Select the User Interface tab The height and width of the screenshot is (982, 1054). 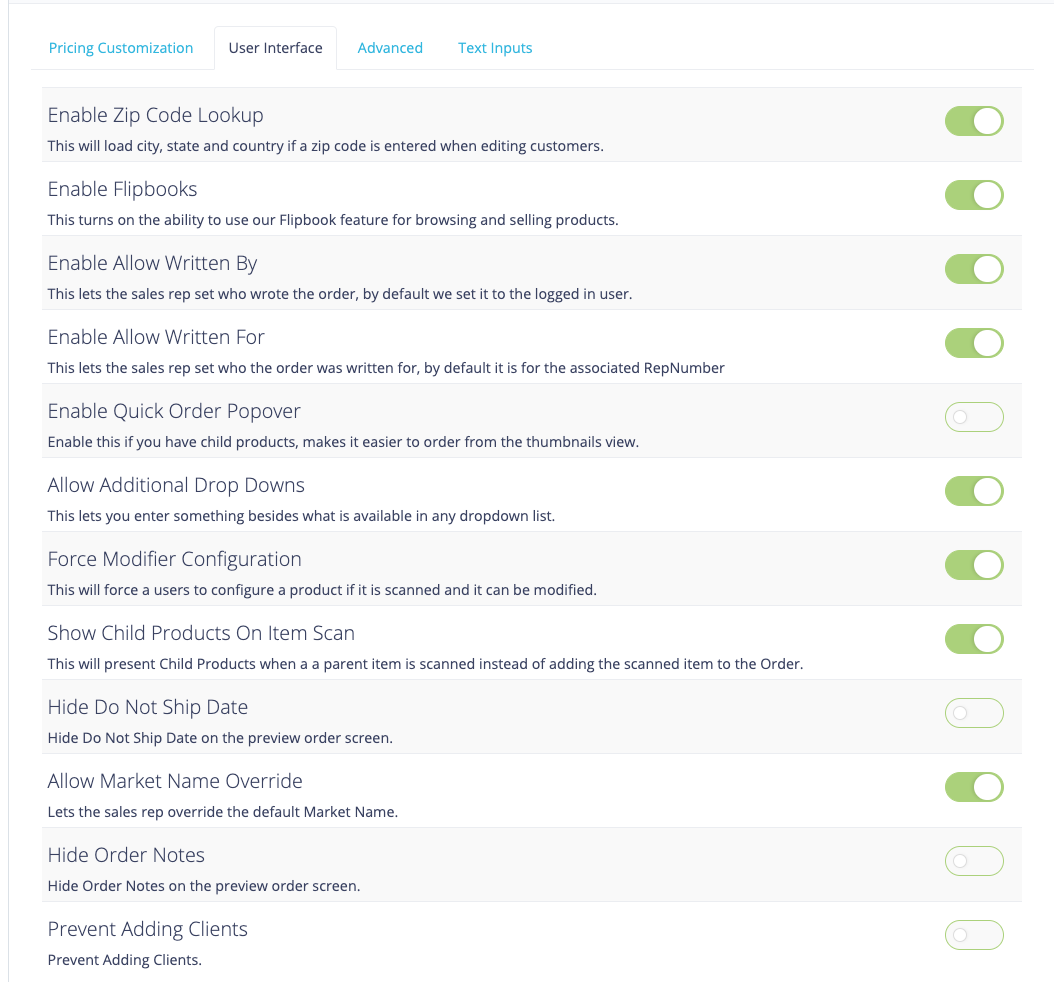tap(276, 48)
